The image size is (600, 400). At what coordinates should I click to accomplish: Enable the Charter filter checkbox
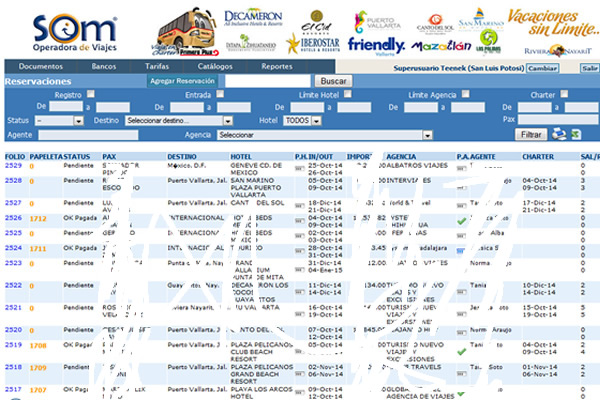564,94
